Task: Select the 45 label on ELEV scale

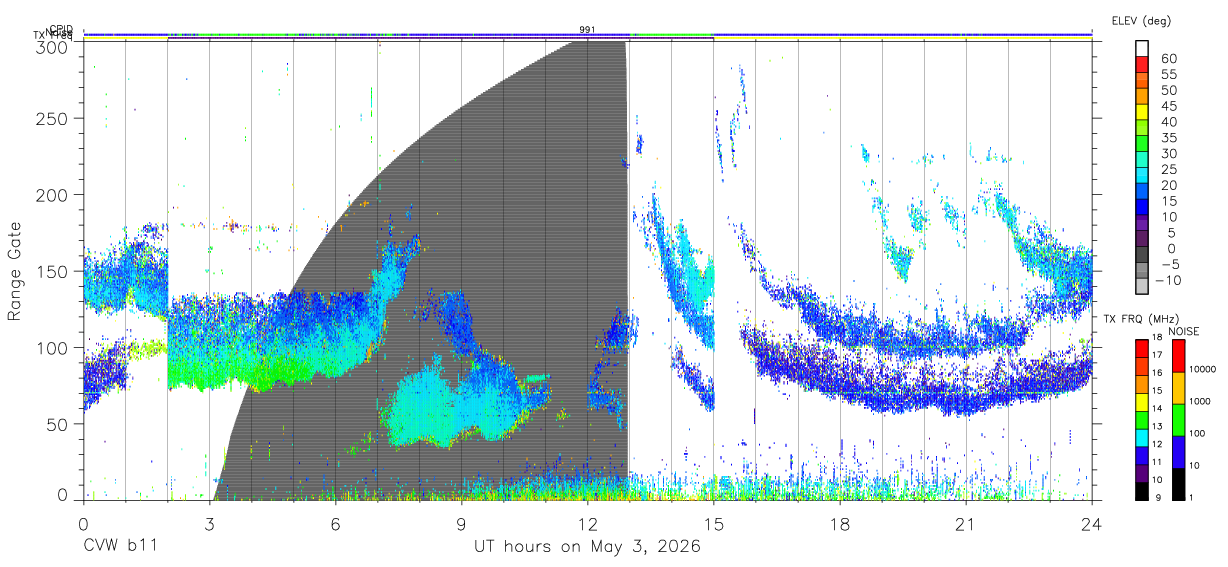Action: (x=1168, y=105)
